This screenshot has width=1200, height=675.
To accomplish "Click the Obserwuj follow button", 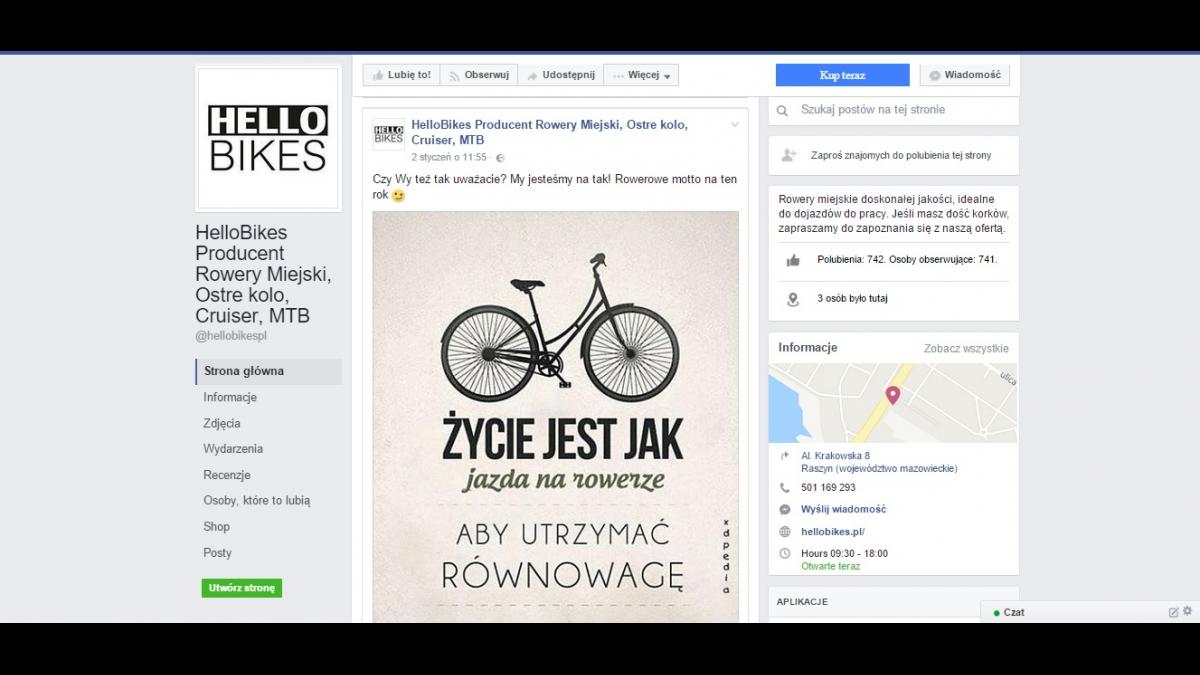I will (x=479, y=75).
